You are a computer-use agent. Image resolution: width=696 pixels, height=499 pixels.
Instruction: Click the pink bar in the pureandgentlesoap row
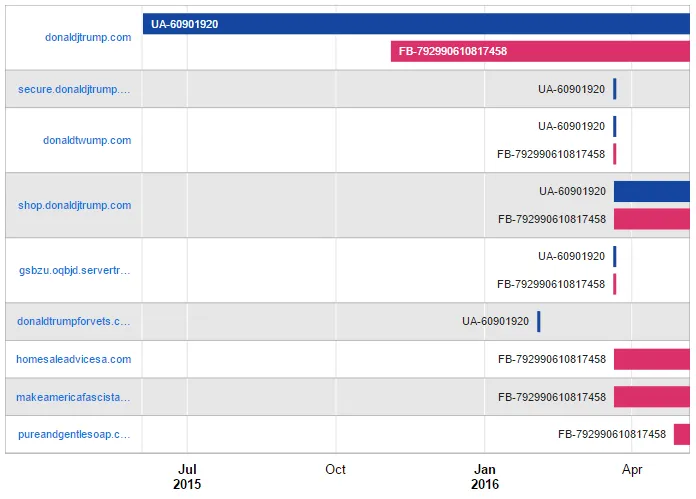click(682, 434)
